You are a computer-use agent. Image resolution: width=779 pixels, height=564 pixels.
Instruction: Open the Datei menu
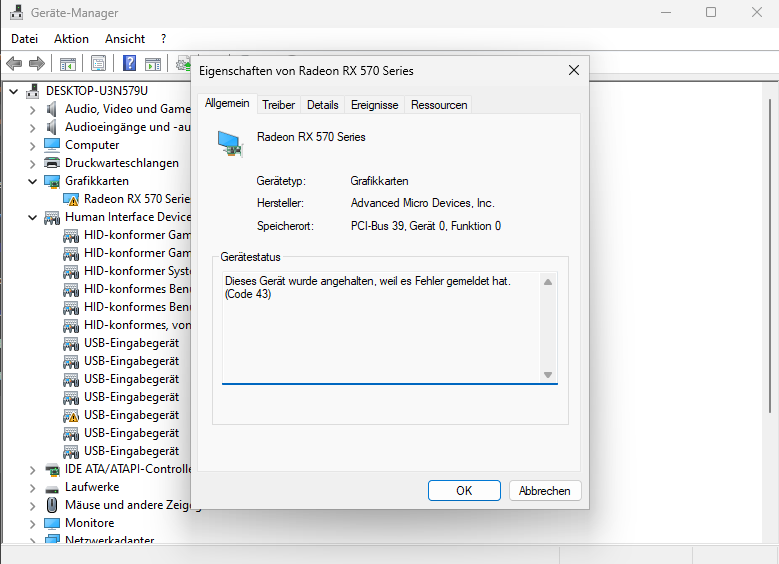coord(24,39)
